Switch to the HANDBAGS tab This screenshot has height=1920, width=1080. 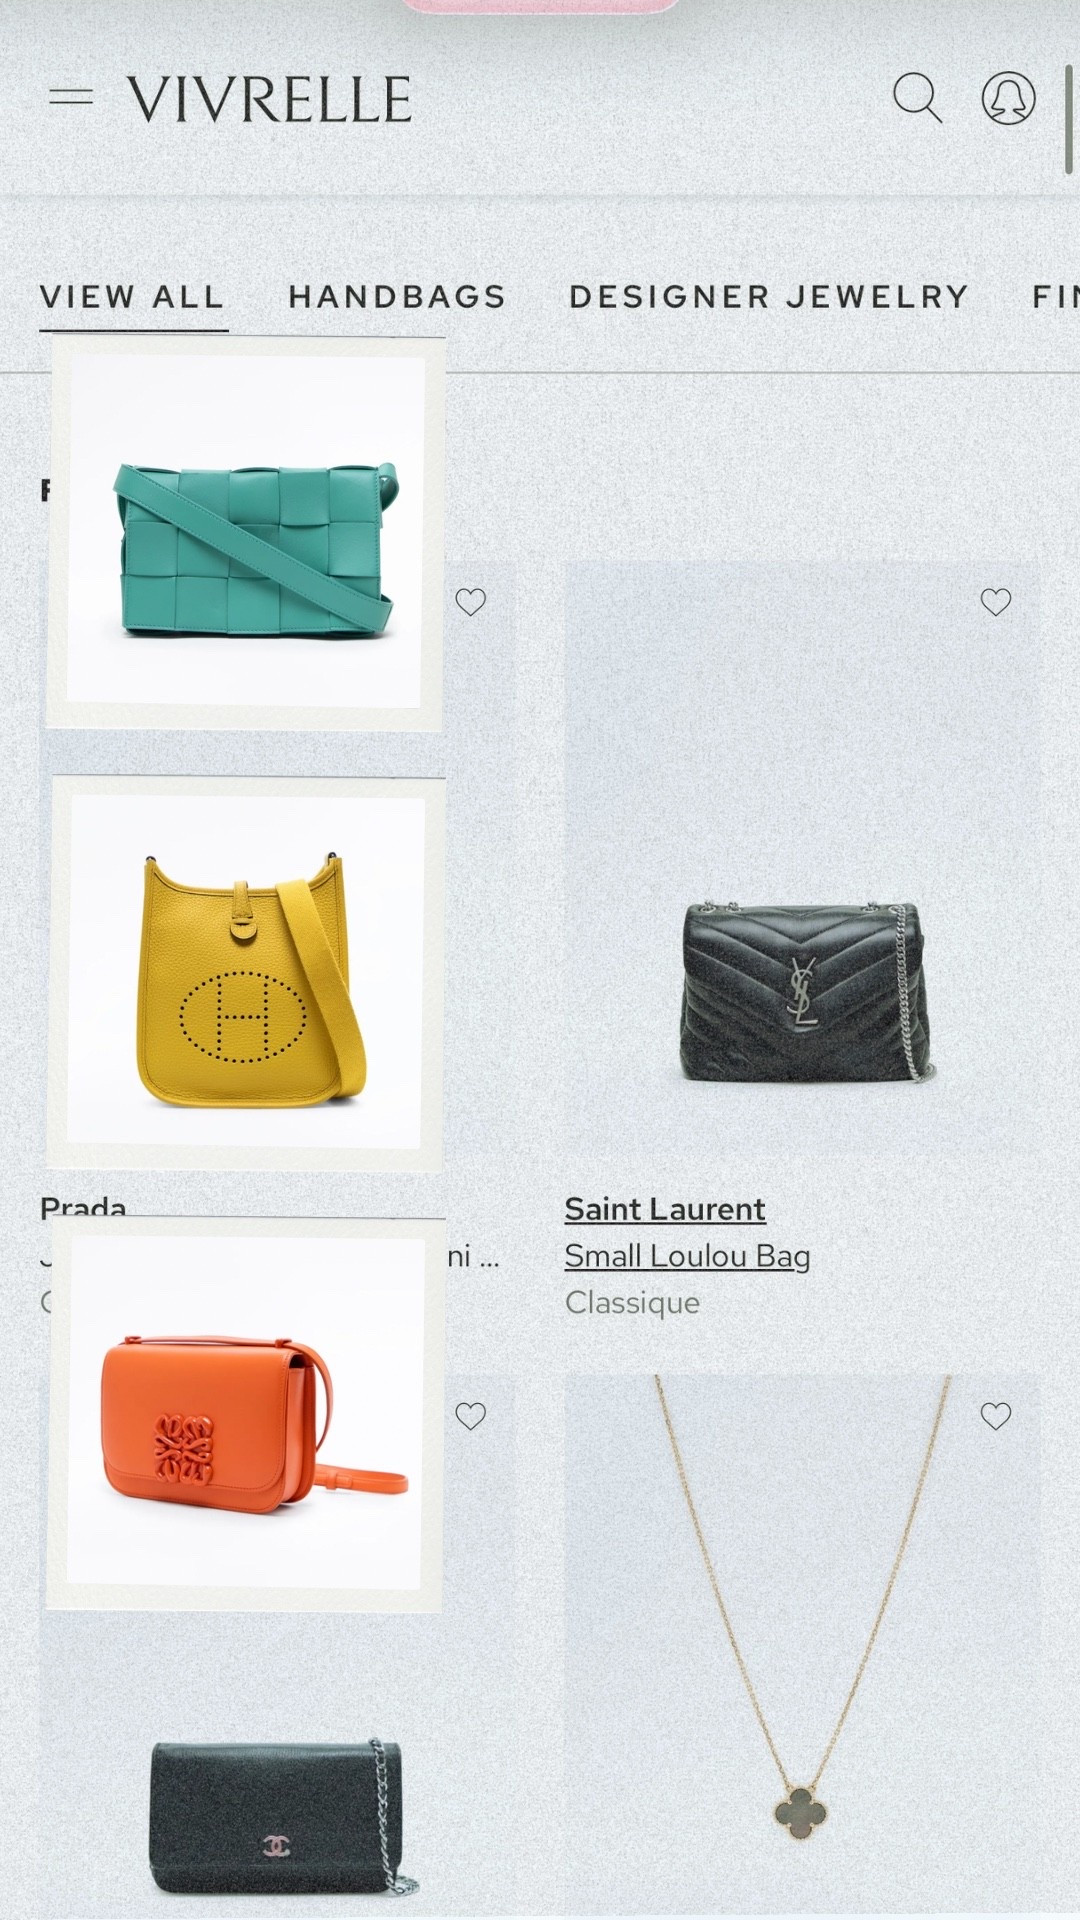pyautogui.click(x=397, y=297)
